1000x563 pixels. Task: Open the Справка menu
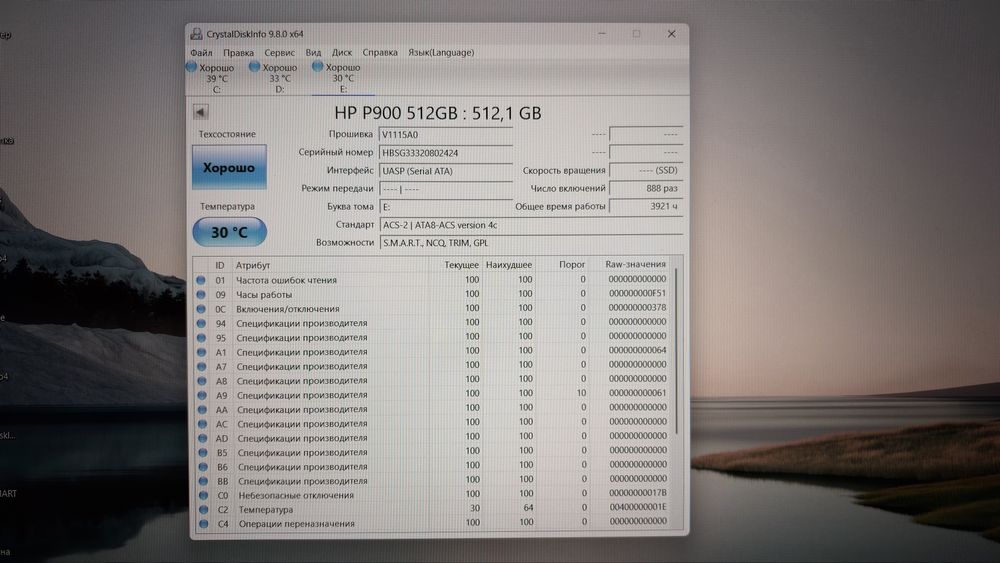pos(379,53)
